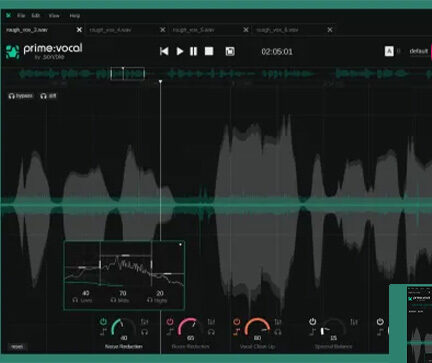Solo Noise Reduction with its headphone icon

point(144,332)
